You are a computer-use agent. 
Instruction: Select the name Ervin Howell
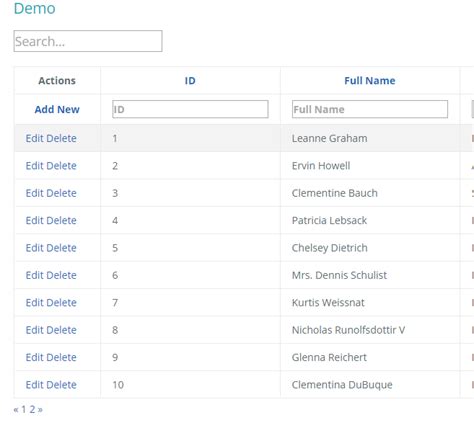pyautogui.click(x=321, y=166)
